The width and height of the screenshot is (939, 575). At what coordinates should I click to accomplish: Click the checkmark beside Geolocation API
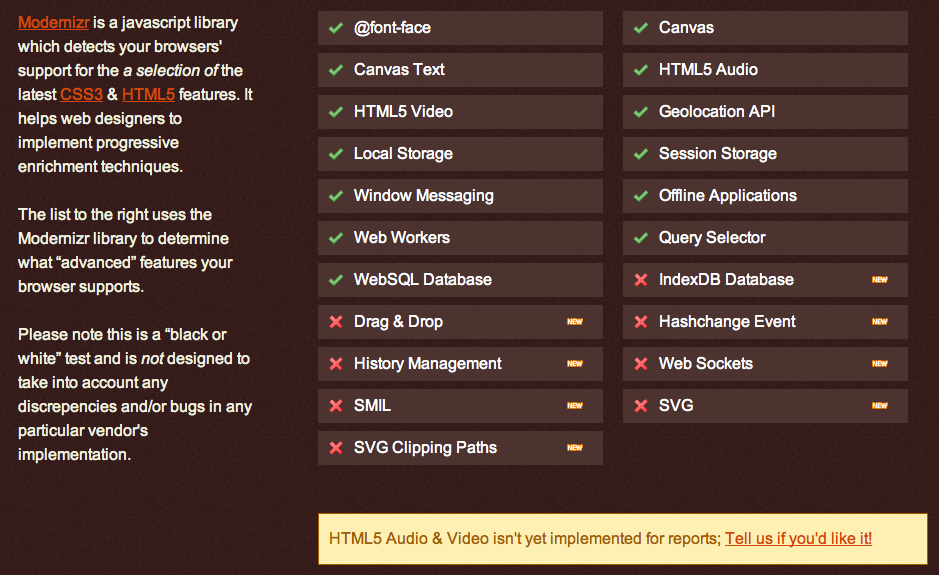[x=641, y=112]
